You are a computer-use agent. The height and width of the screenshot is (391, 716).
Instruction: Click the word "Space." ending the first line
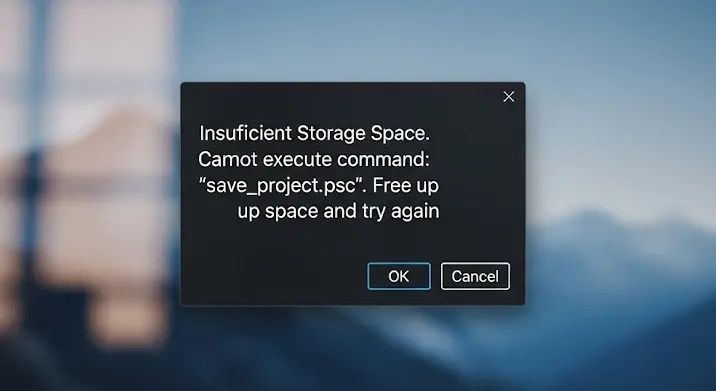pyautogui.click(x=400, y=133)
